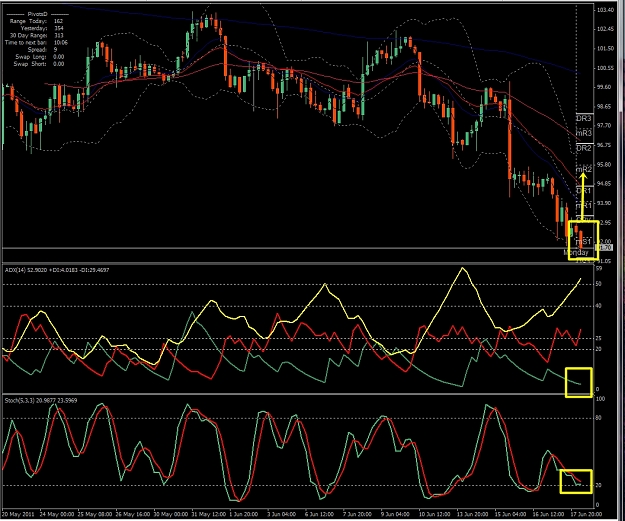Viewport: 625px width, 521px height.
Task: Click the 20 level on Stochastic scale
Action: [598, 486]
